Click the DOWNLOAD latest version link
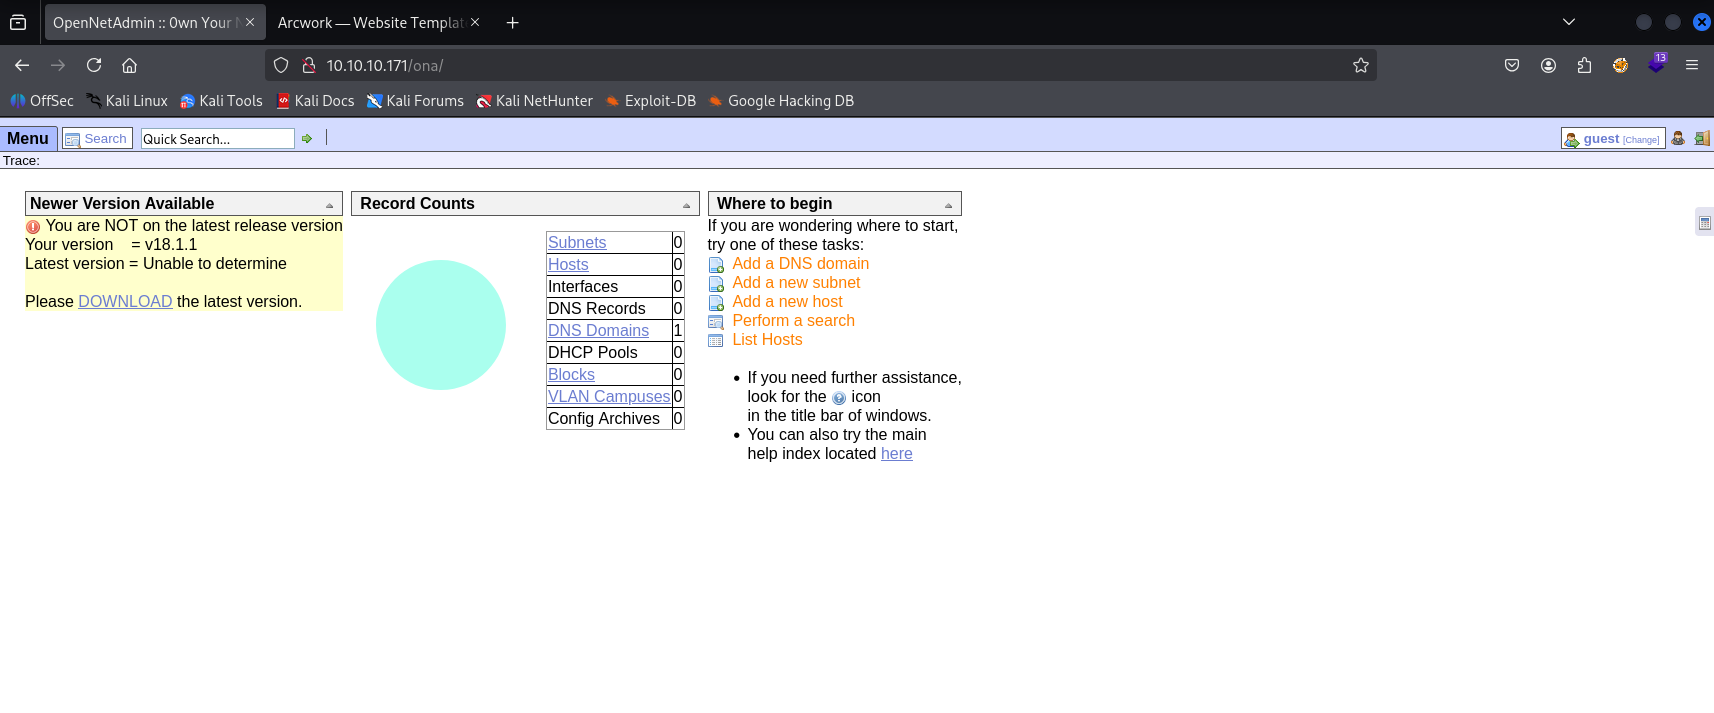1714x713 pixels. [125, 301]
